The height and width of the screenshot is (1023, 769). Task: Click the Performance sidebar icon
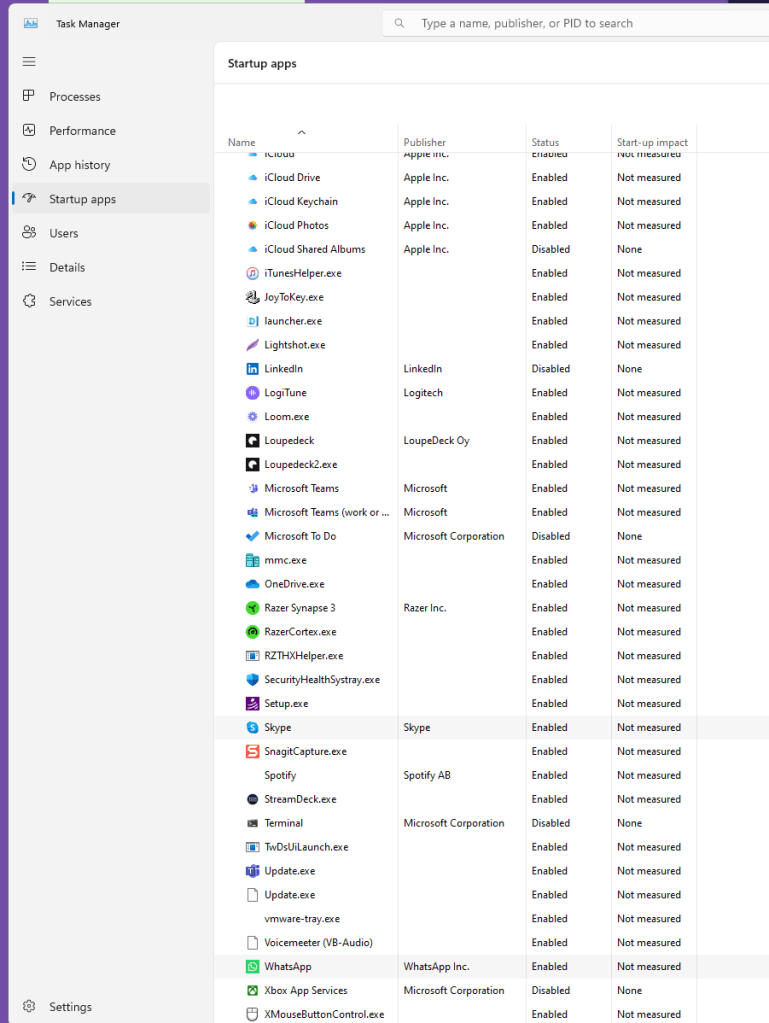(29, 130)
